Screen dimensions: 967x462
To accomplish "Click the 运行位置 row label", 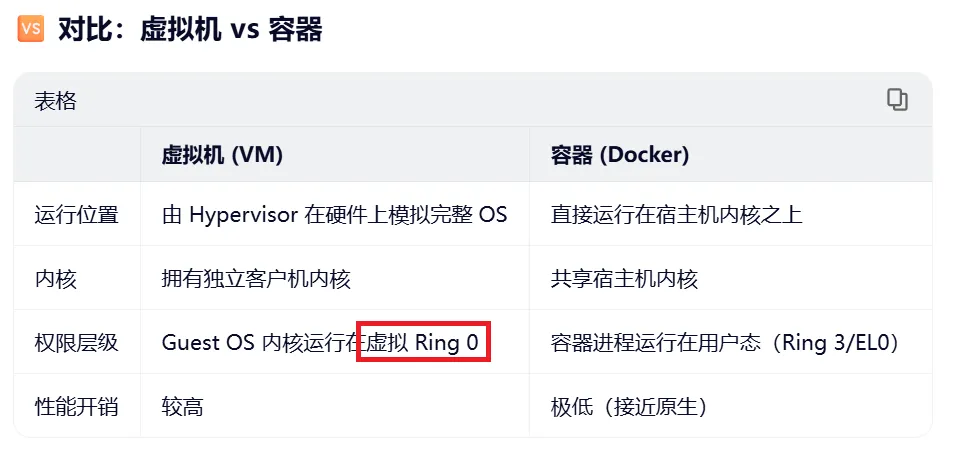I will pos(76,215).
